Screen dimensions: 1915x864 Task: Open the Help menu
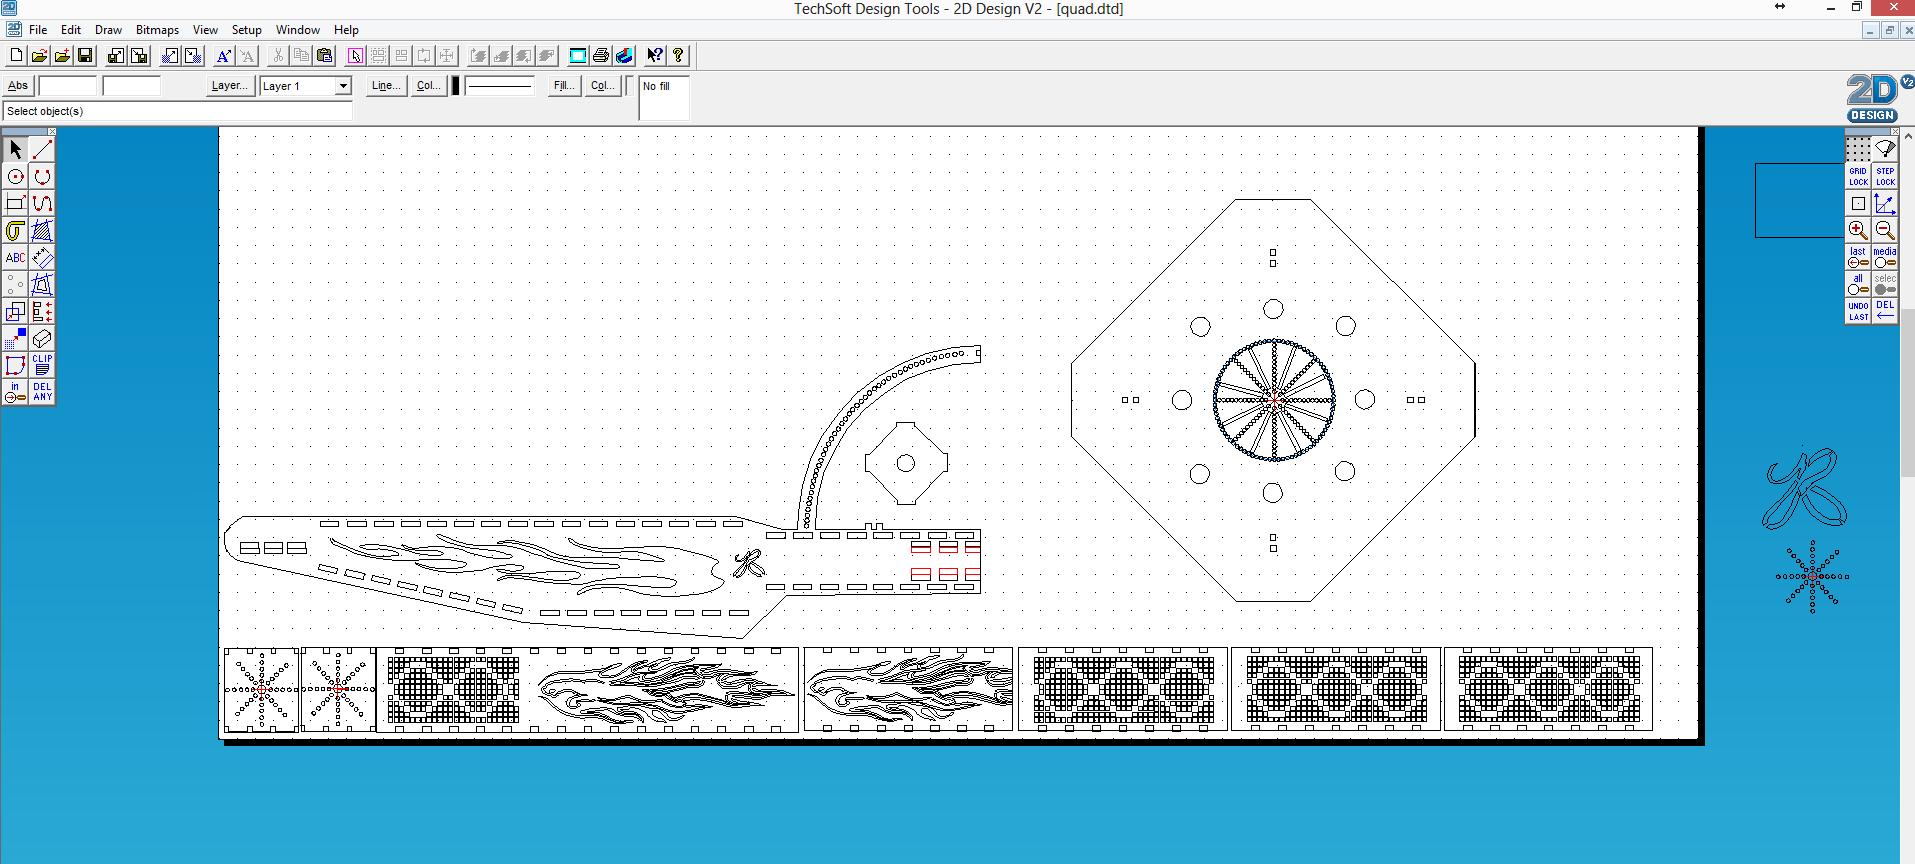[346, 30]
